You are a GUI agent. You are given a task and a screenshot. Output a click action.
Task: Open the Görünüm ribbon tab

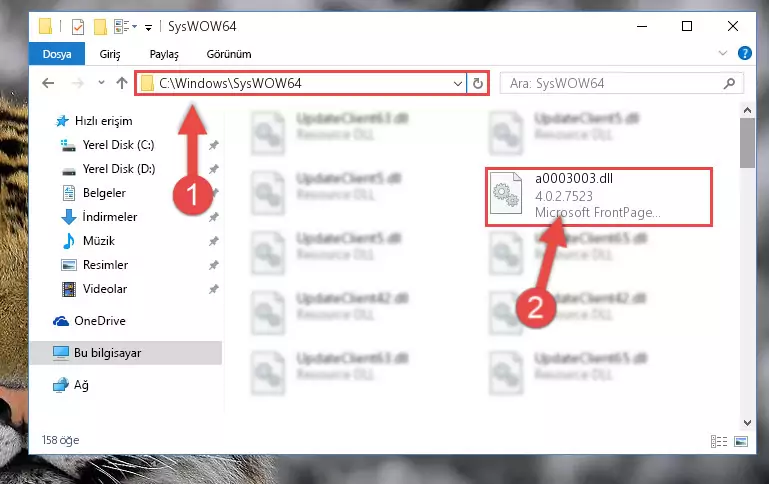click(229, 54)
